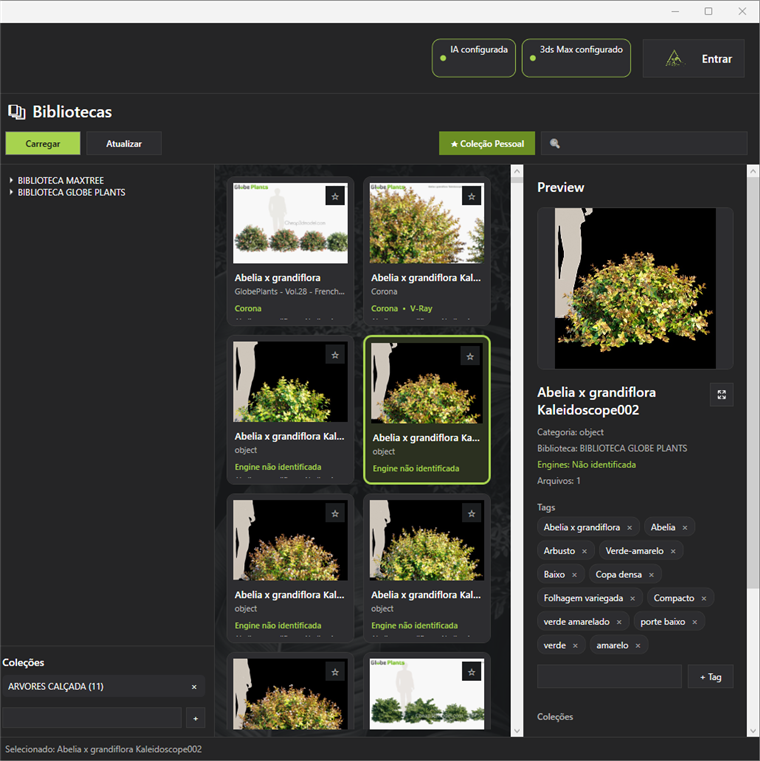This screenshot has width=760, height=761.
Task: Remove the 'Baixo' tag
Action: (x=574, y=575)
